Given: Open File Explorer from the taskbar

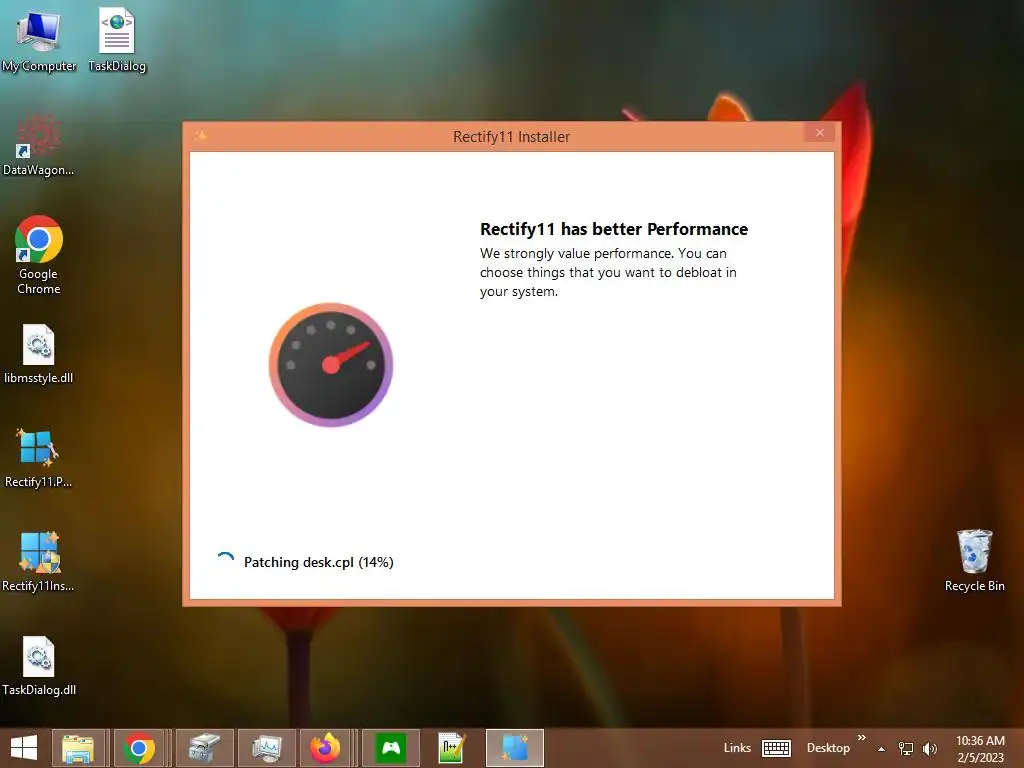Looking at the screenshot, I should 78,748.
